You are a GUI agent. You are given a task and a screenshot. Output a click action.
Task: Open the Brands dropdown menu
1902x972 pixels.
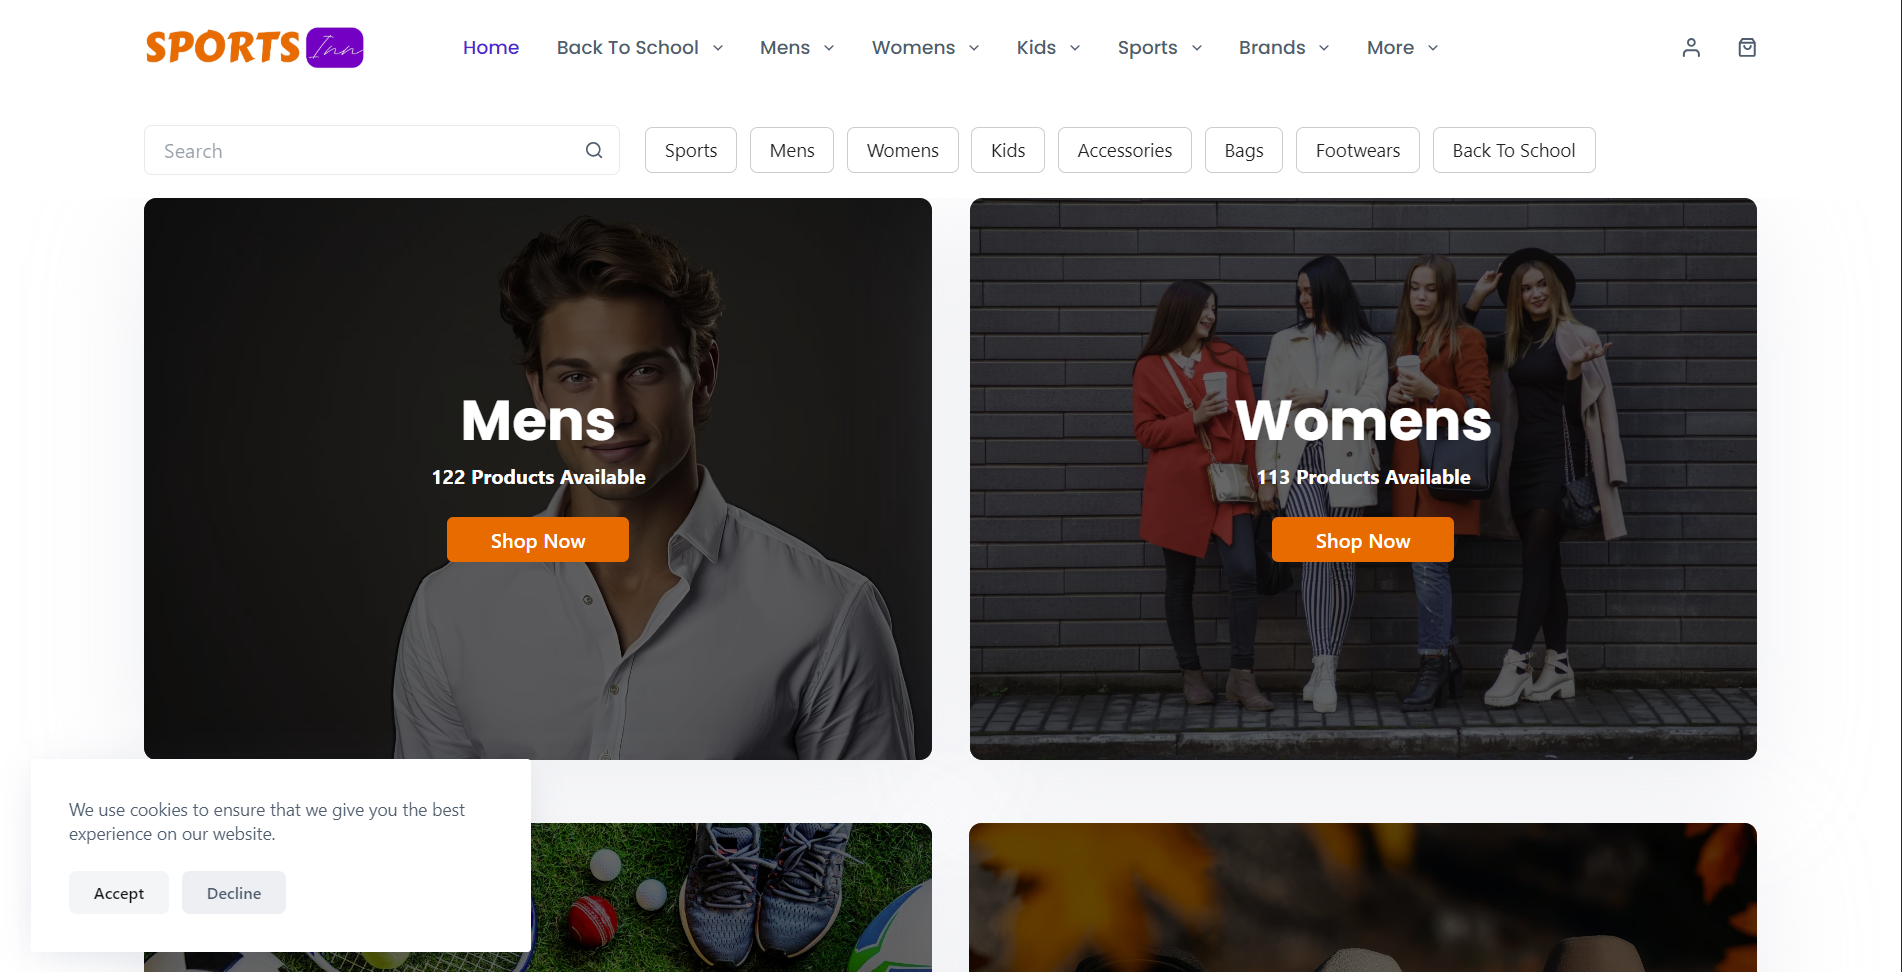1284,48
